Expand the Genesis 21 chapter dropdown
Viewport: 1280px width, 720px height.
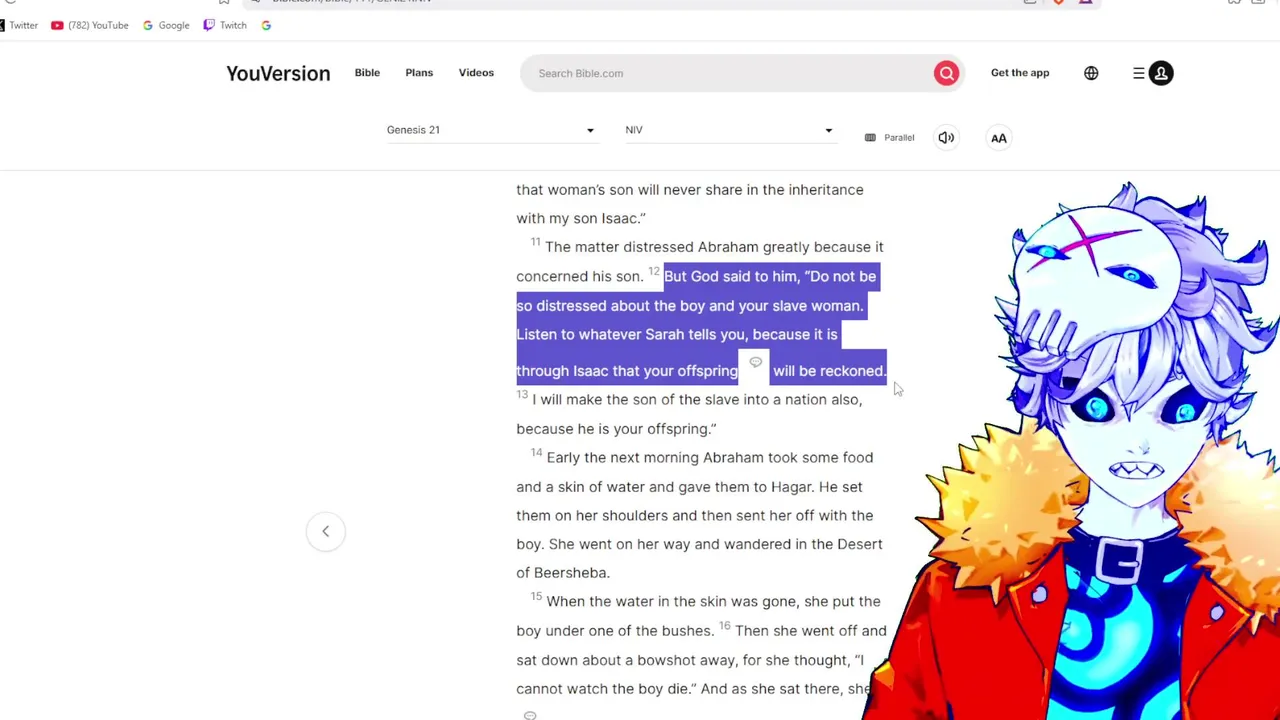[x=491, y=130]
